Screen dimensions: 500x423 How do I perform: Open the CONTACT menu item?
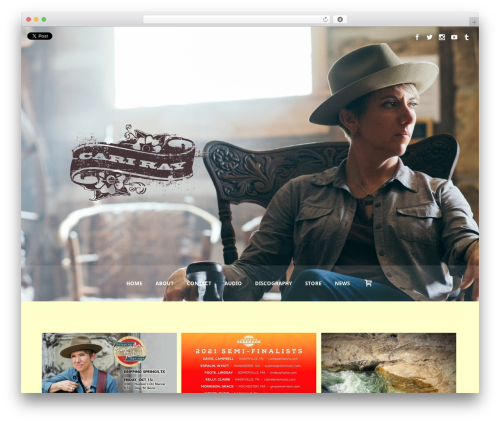199,283
